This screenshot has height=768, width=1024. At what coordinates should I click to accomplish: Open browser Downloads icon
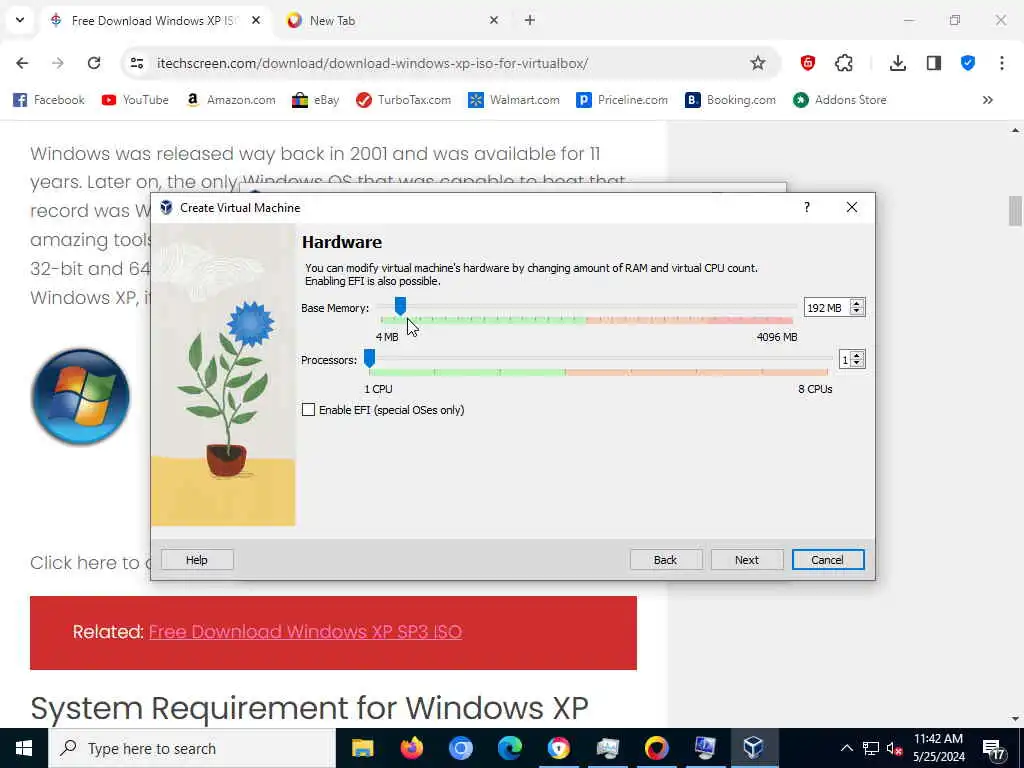pos(898,63)
